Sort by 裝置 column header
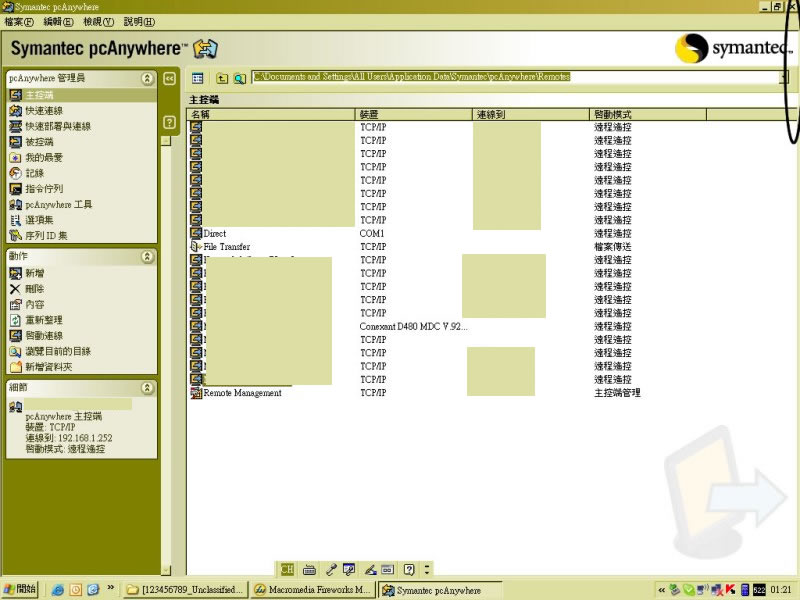800x600 pixels. click(x=413, y=114)
